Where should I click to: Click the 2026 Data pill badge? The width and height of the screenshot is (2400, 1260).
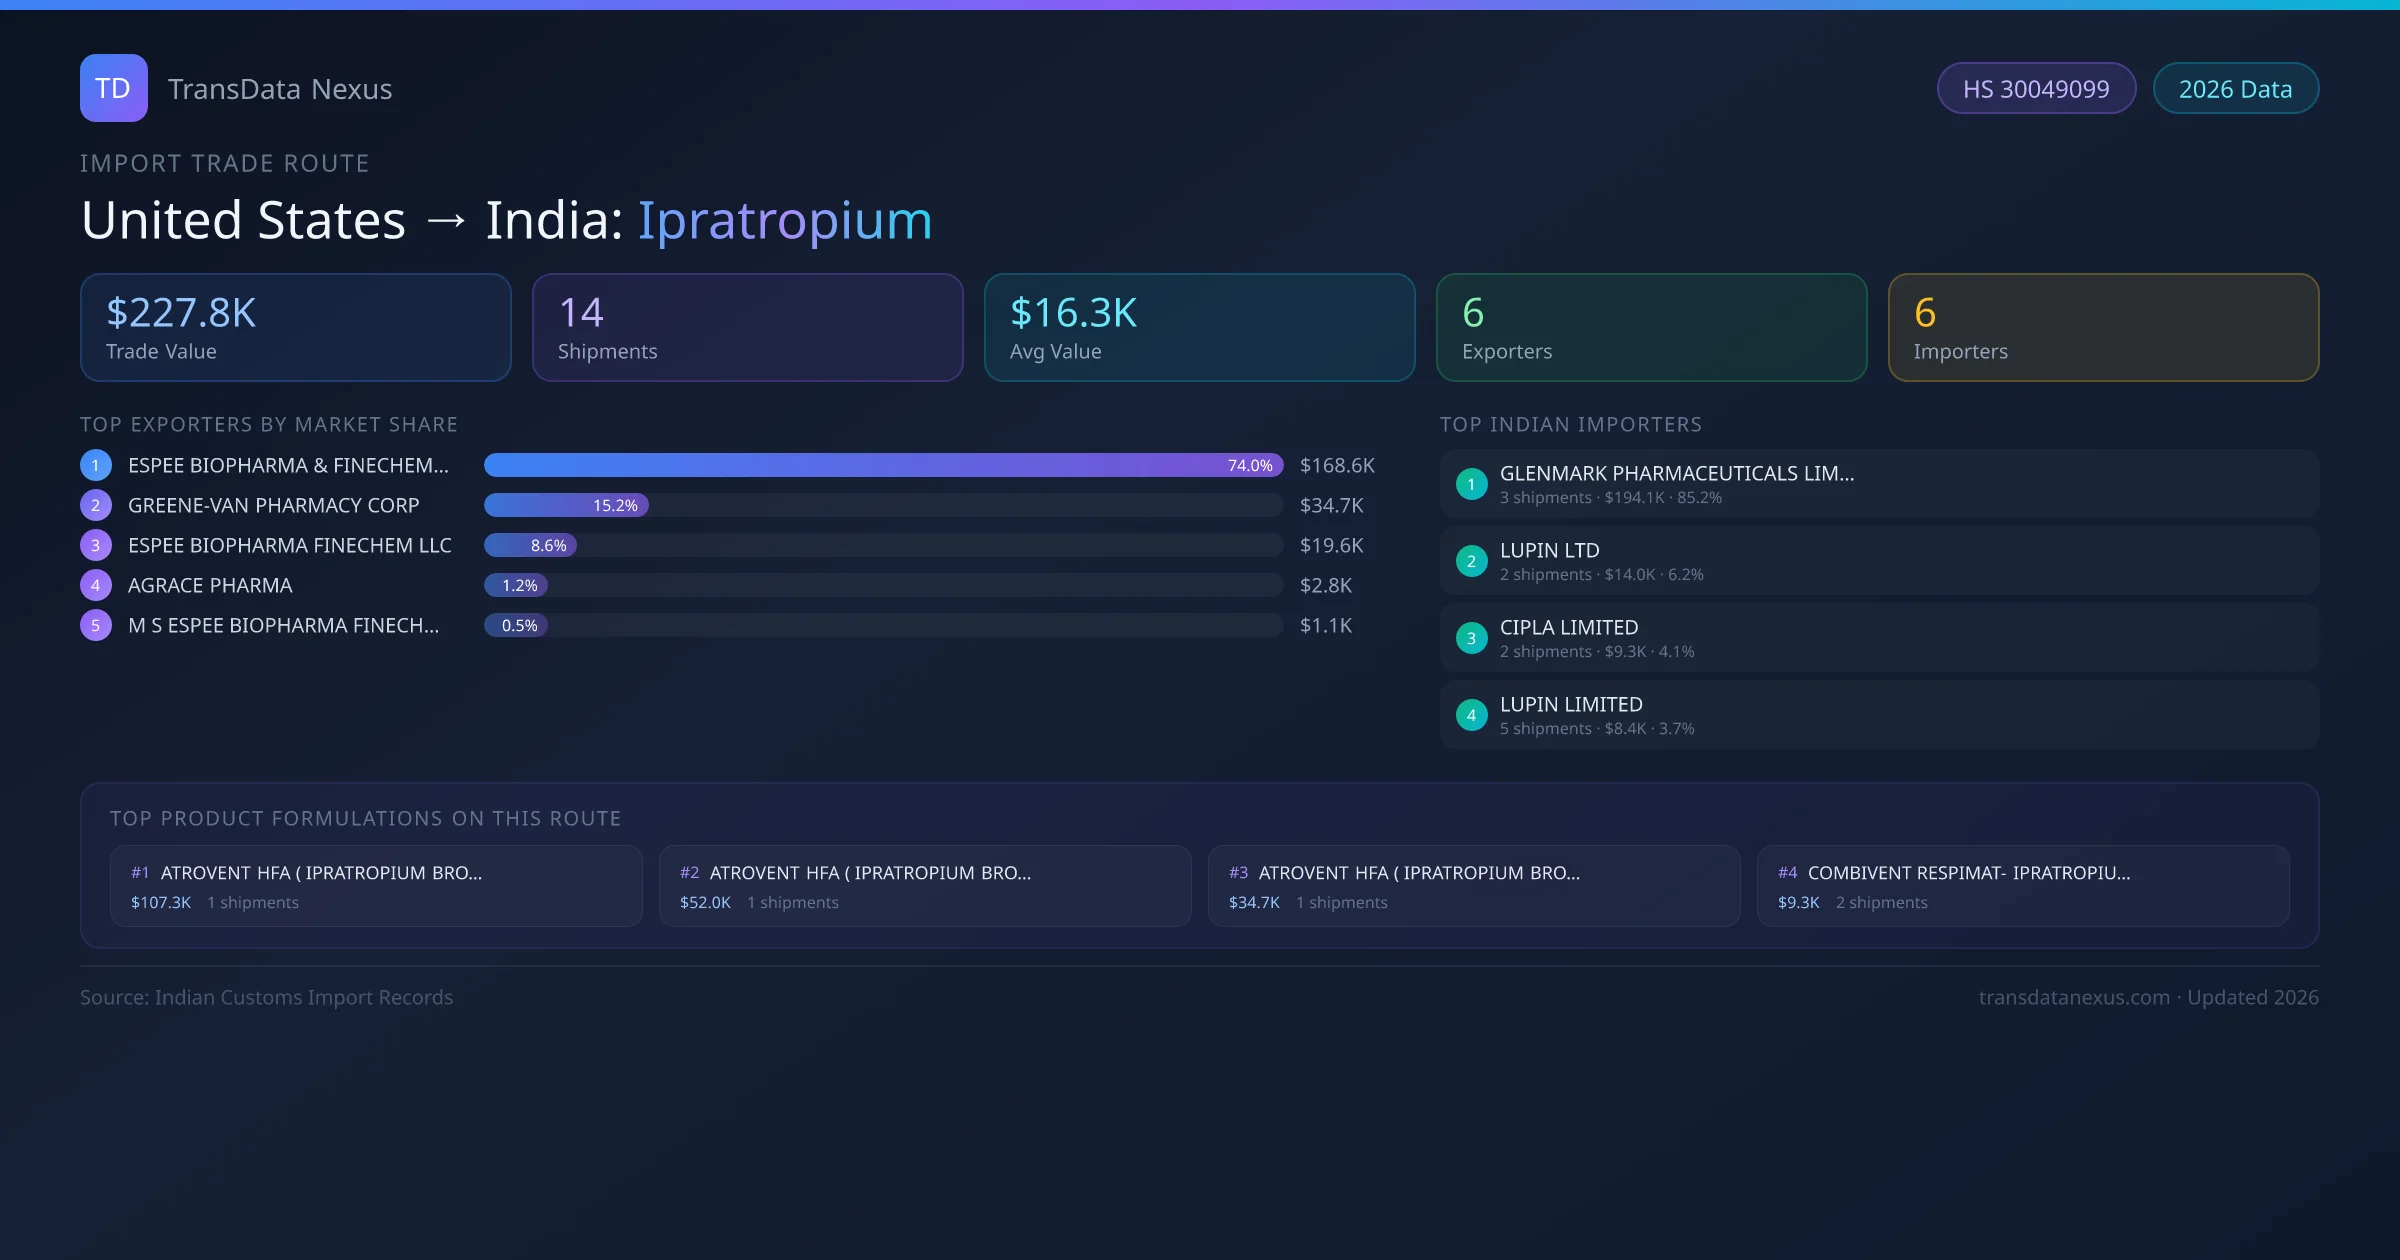coord(2235,89)
